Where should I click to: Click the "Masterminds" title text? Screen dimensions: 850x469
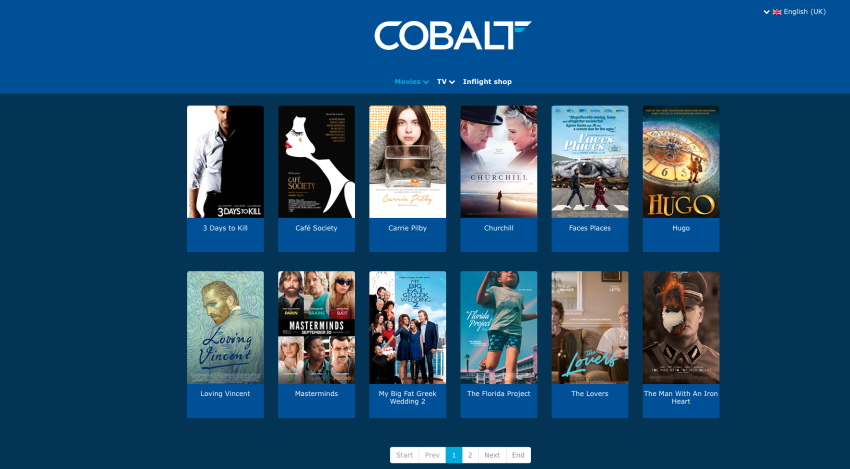(x=317, y=394)
